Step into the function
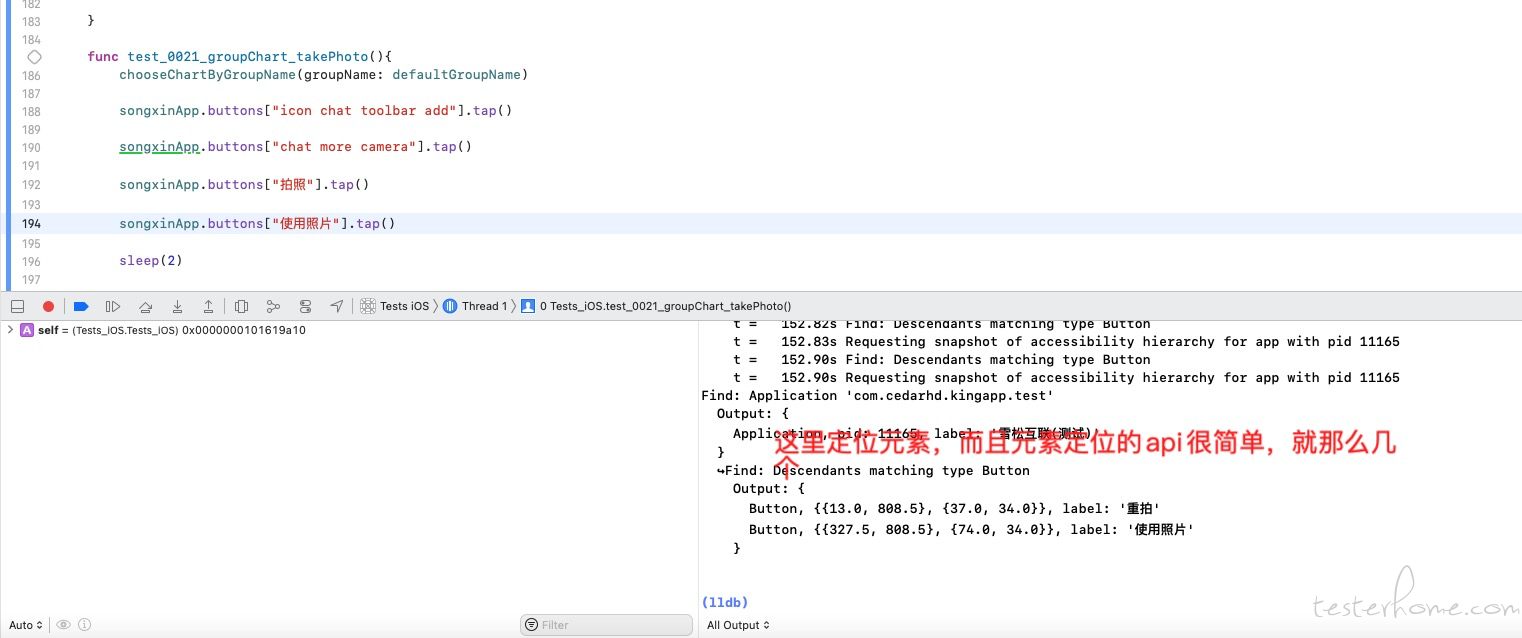Image resolution: width=1522 pixels, height=638 pixels. (x=177, y=306)
